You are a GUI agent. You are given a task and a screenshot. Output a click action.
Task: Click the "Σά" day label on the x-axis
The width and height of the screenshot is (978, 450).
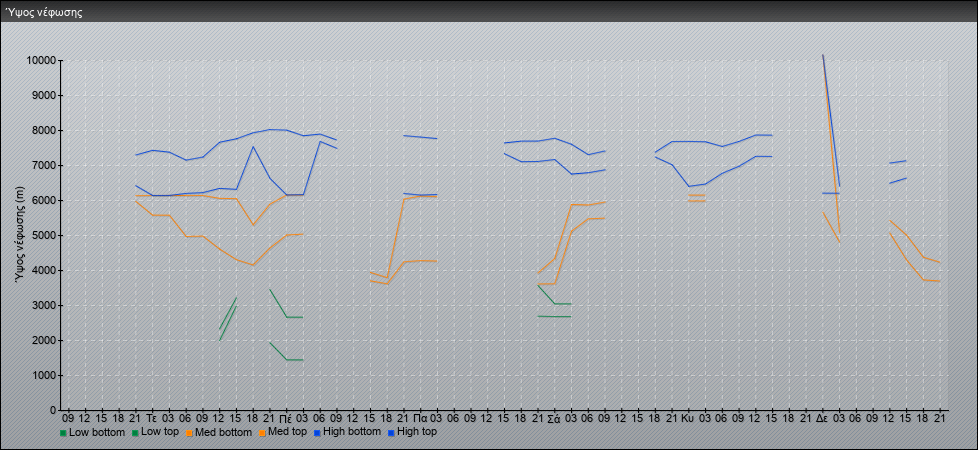click(x=554, y=418)
